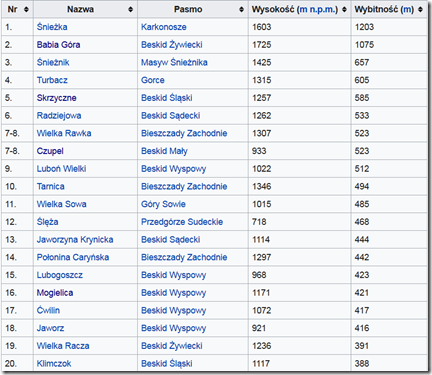Open the Czupel link
The image size is (432, 375).
[x=50, y=151]
